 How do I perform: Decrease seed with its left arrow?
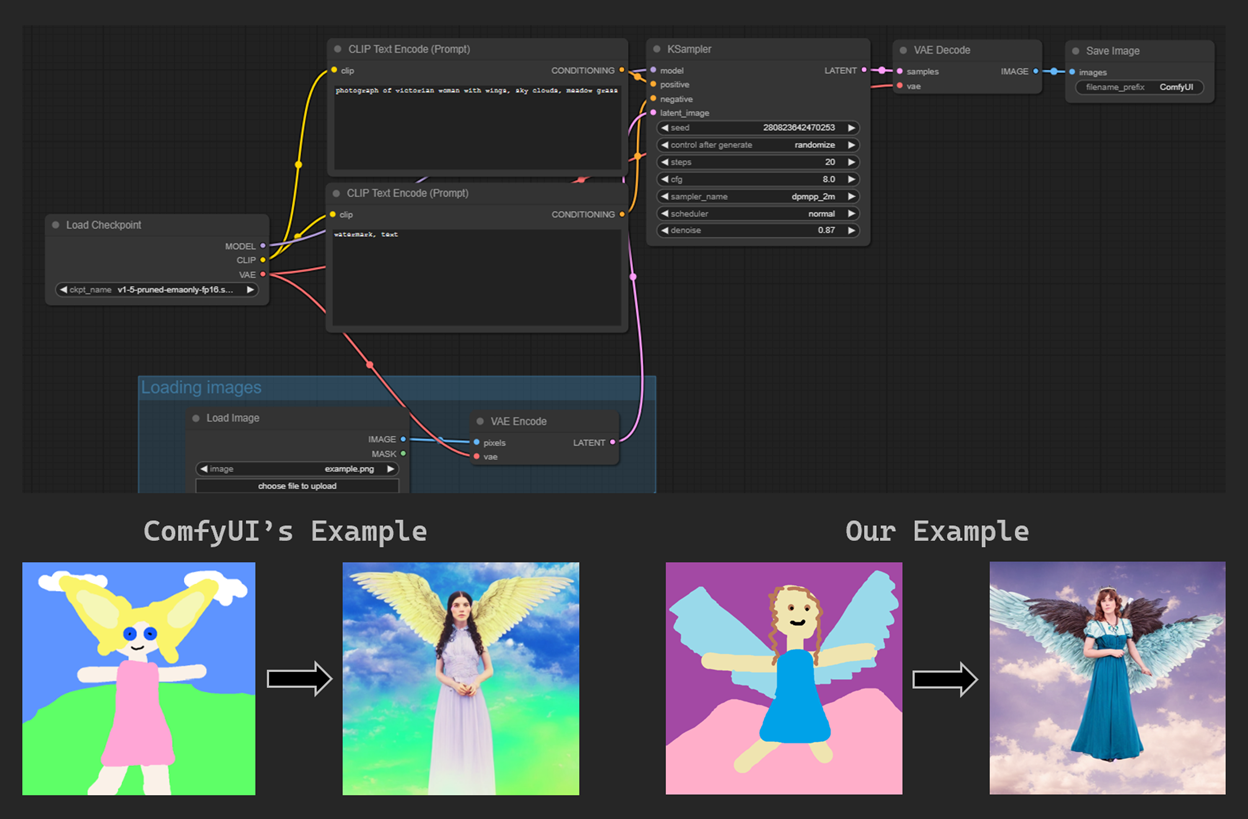pos(664,128)
